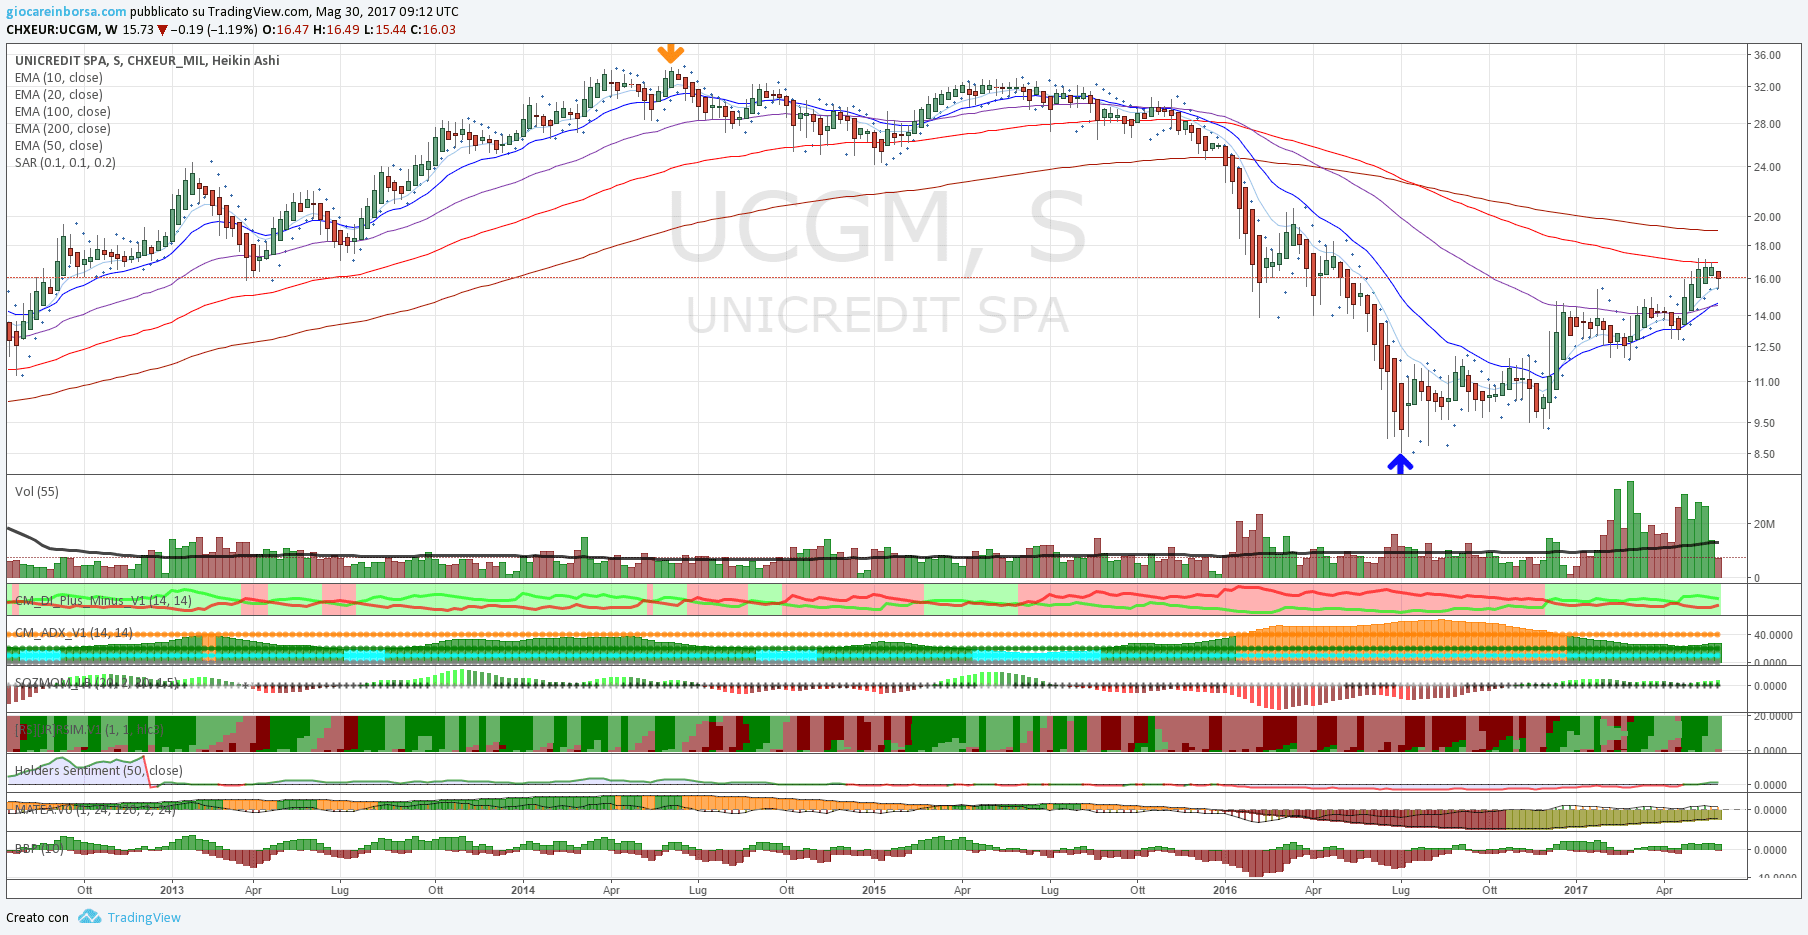Image resolution: width=1808 pixels, height=935 pixels.
Task: Click the O:16.47 open value in header
Action: tap(287, 29)
